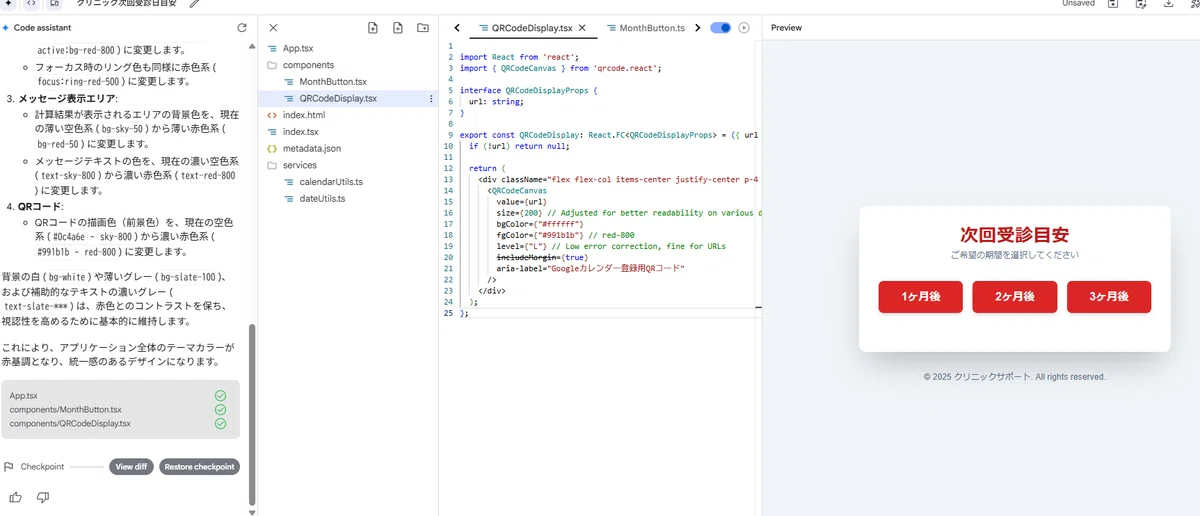The height and width of the screenshot is (516, 1200).
Task: Click the Checkpoint flag icon
Action: tap(9, 467)
